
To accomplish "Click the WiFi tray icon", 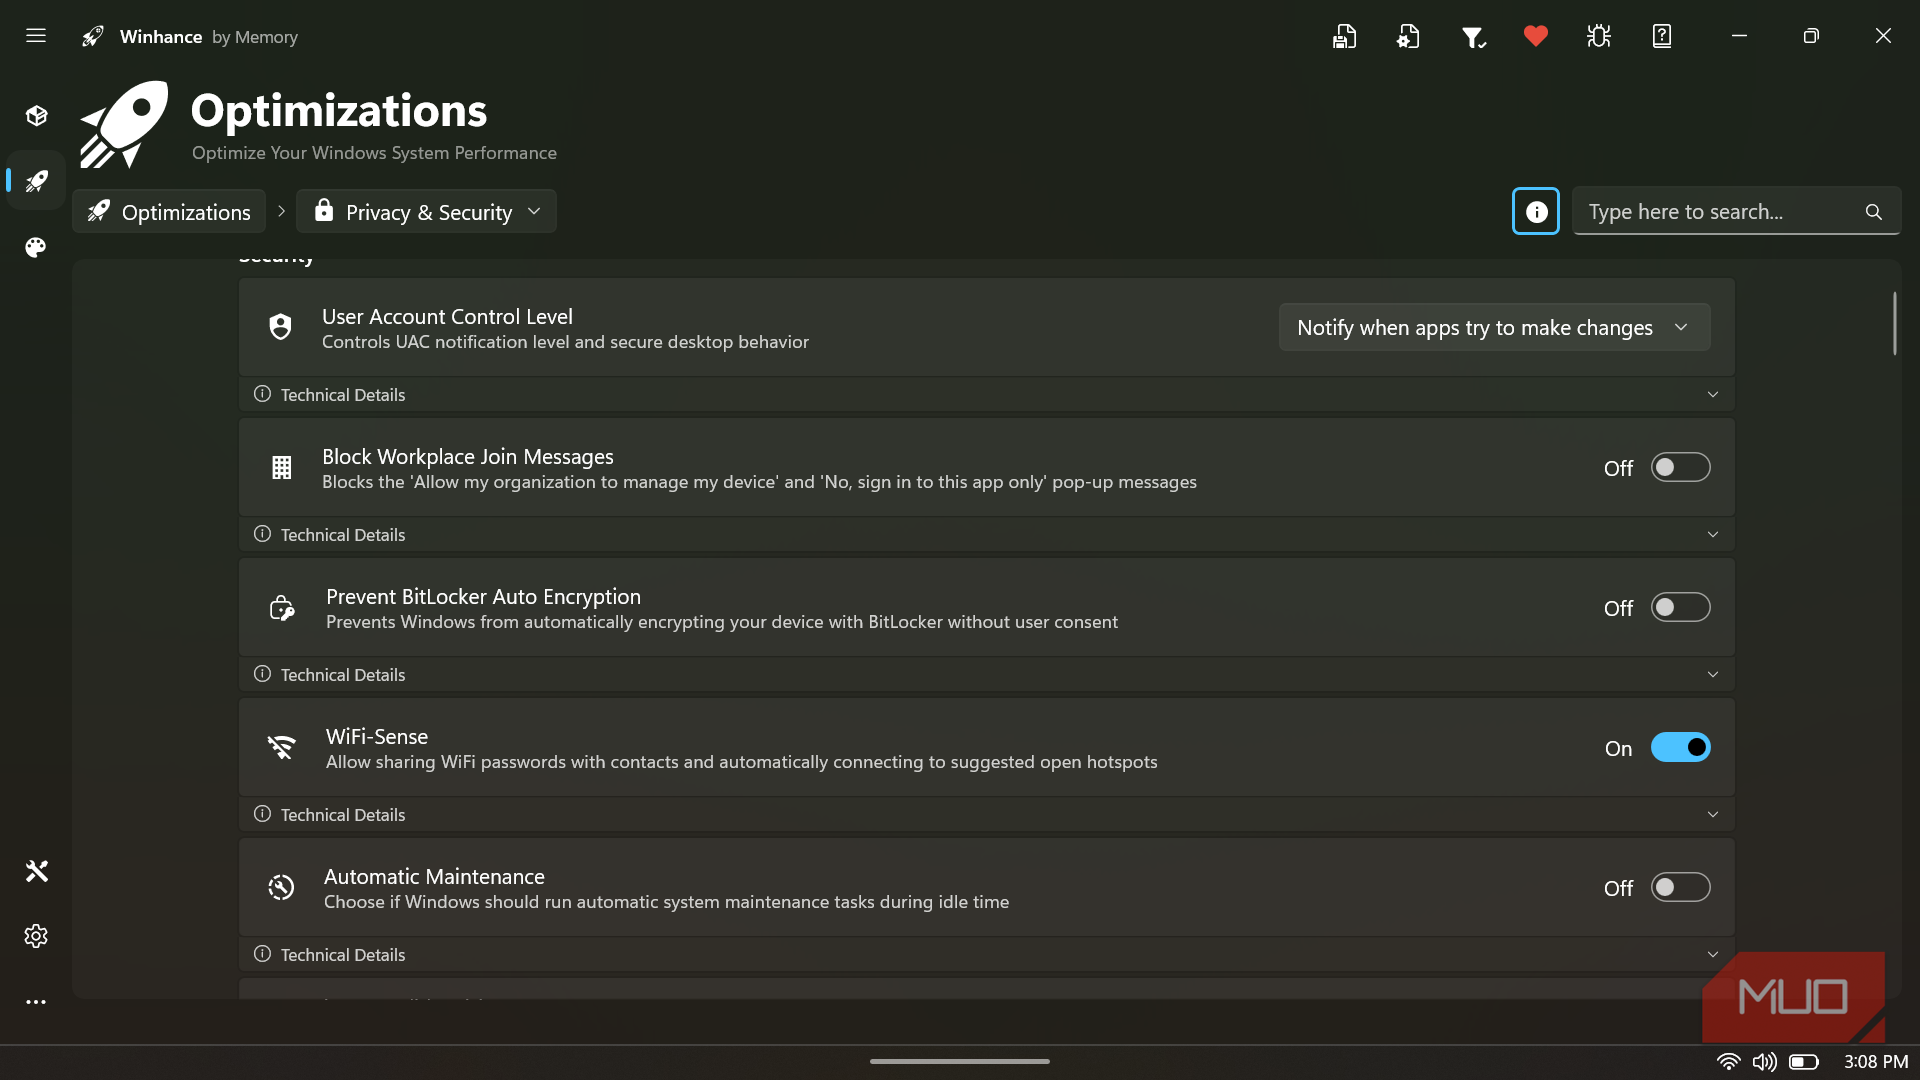I will click(1728, 1062).
